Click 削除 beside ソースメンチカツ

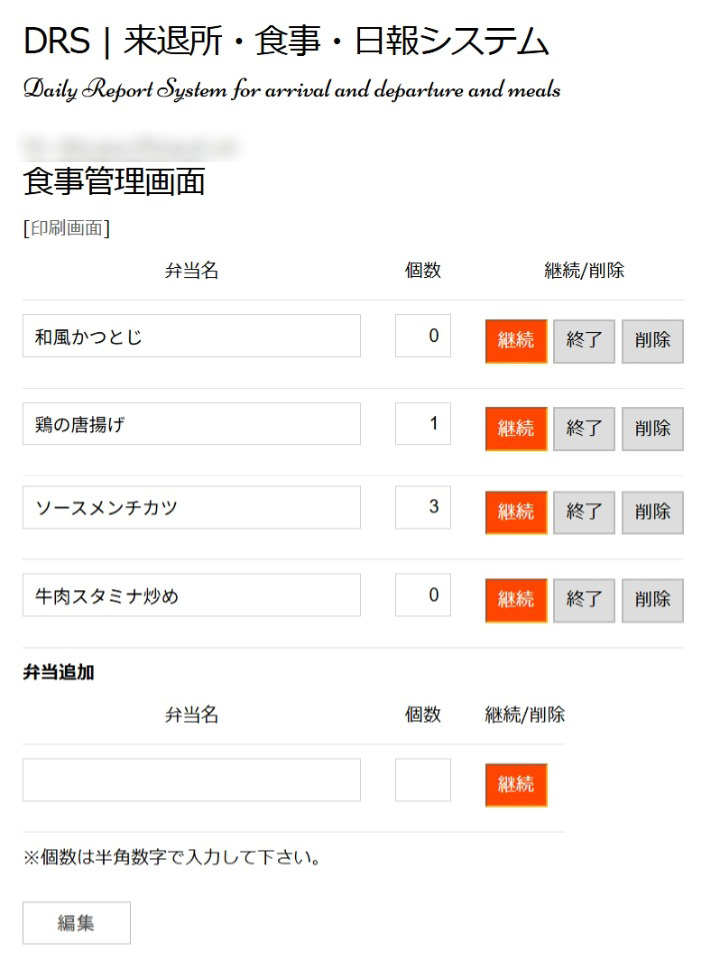click(653, 512)
